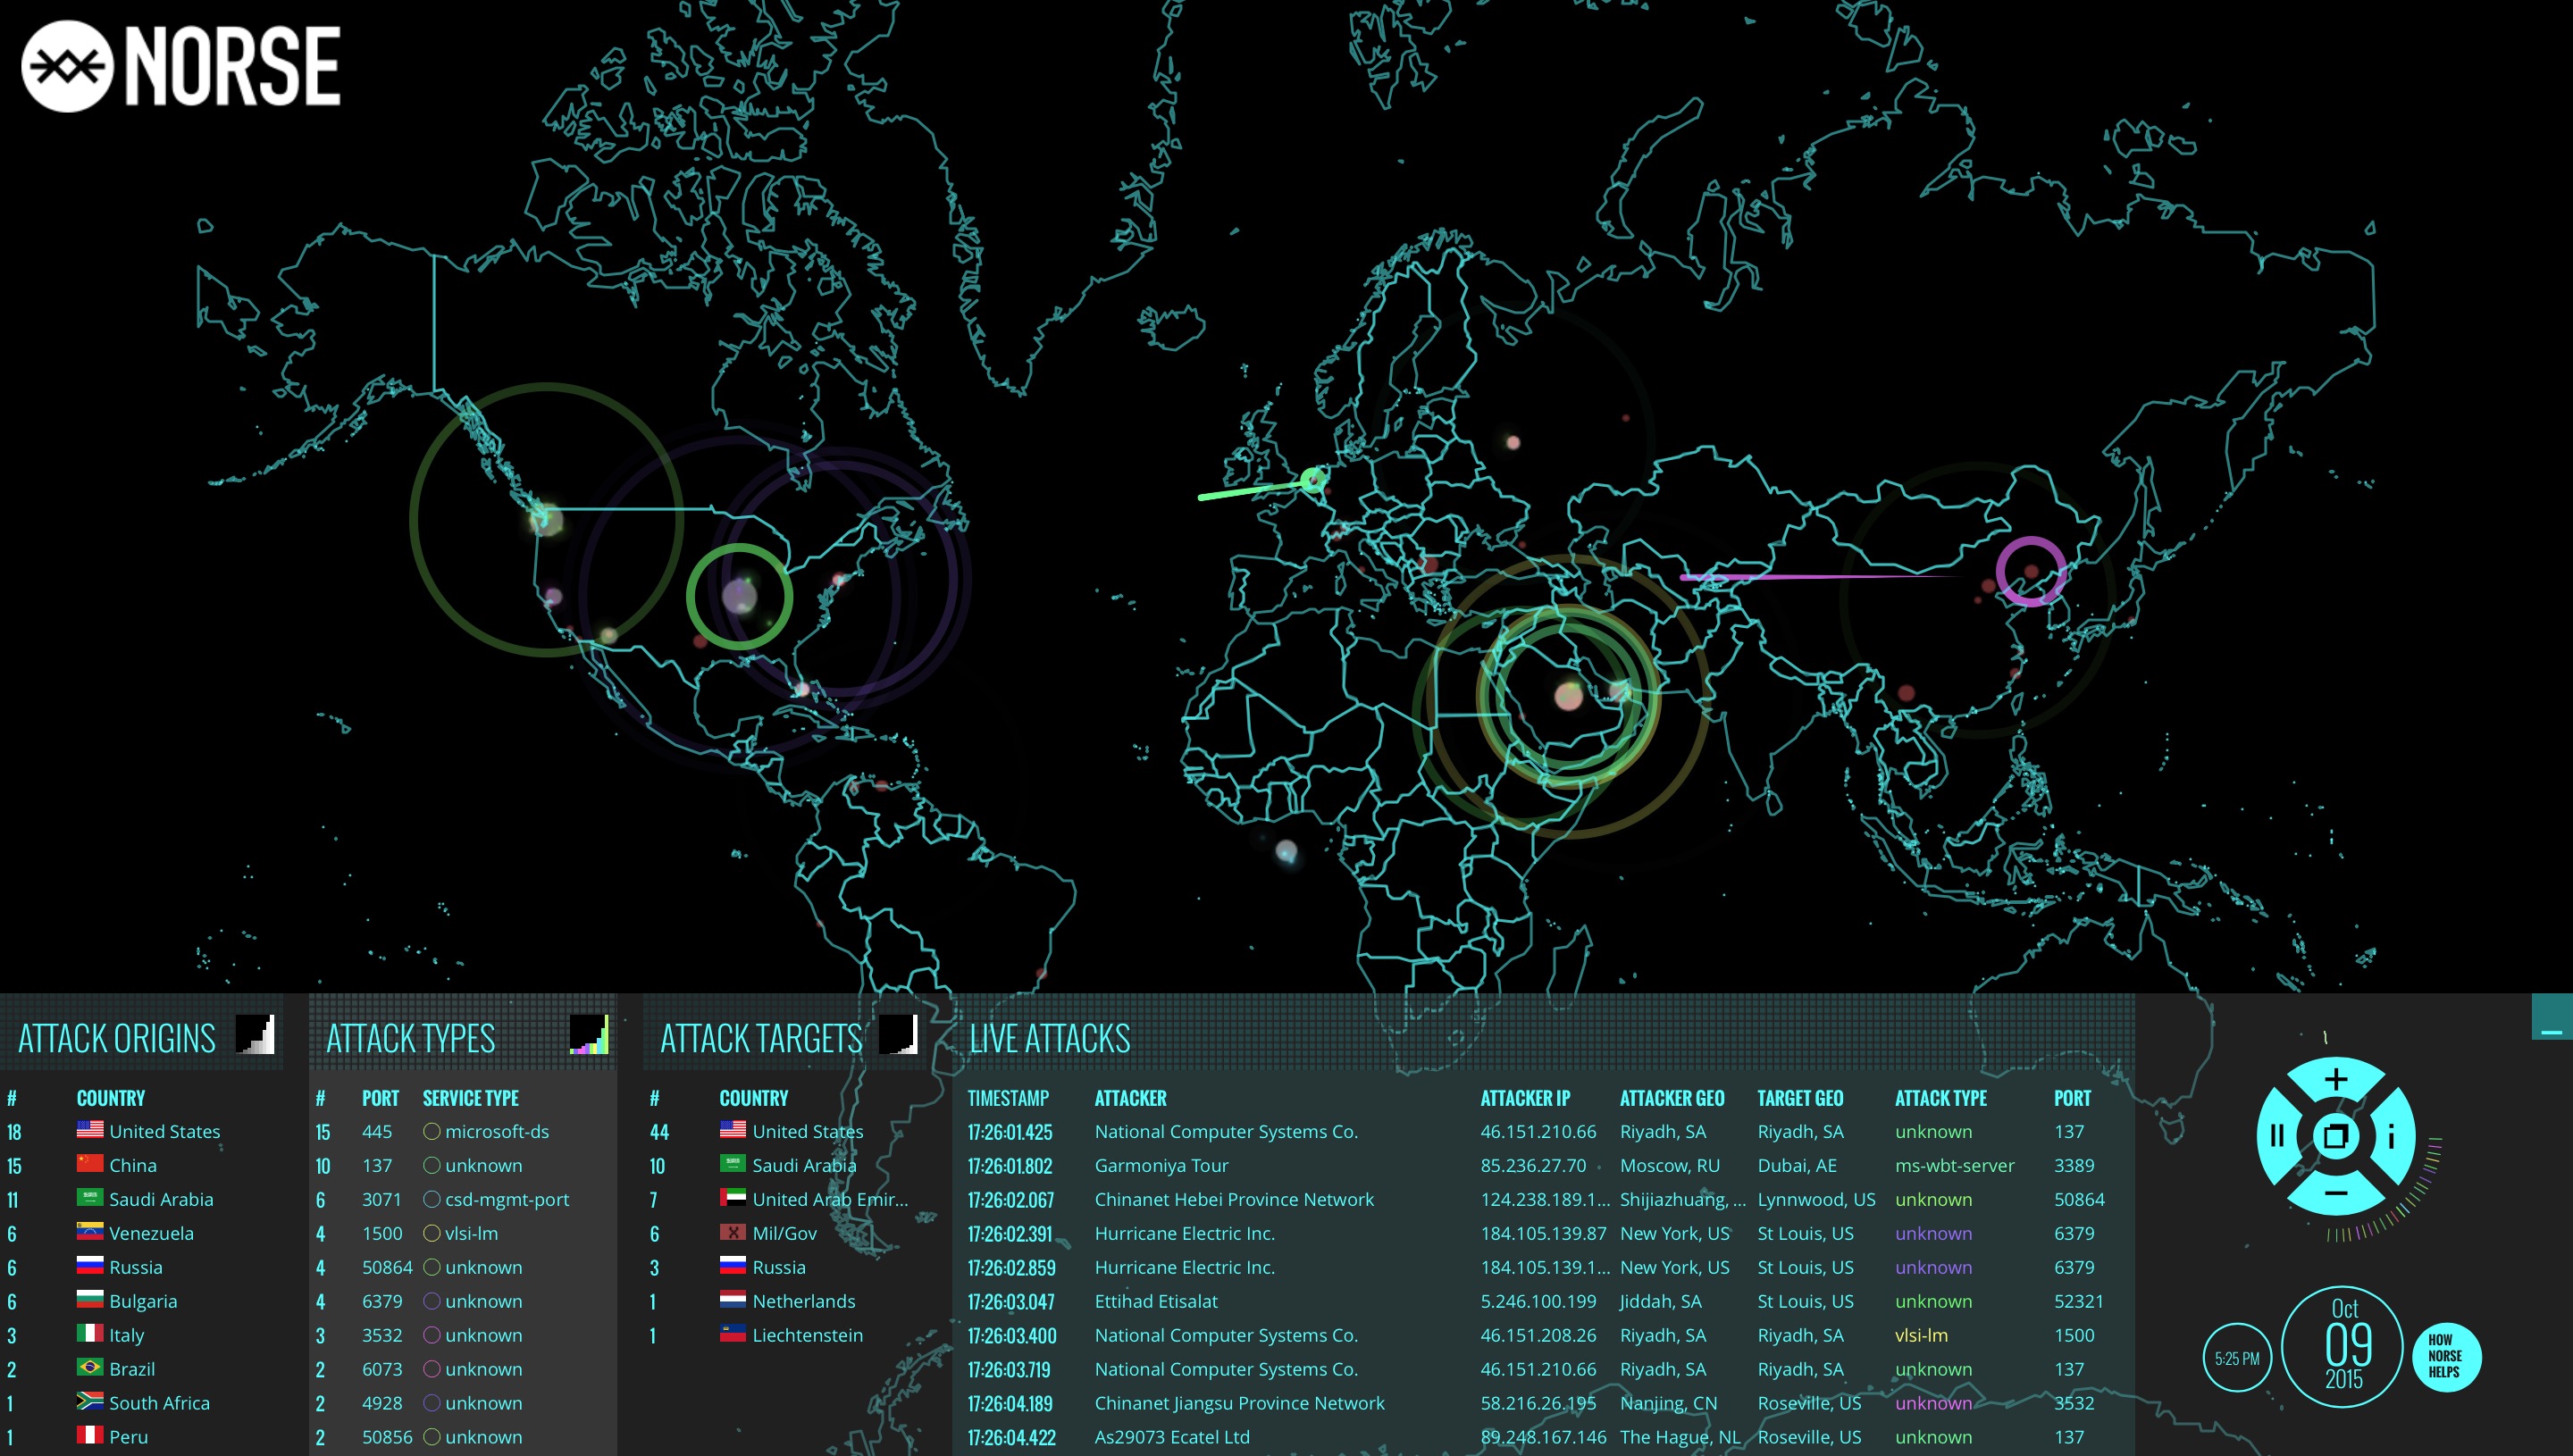Click the purple attack ring over China
Viewport: 2573px width, 1456px height.
pos(2031,571)
